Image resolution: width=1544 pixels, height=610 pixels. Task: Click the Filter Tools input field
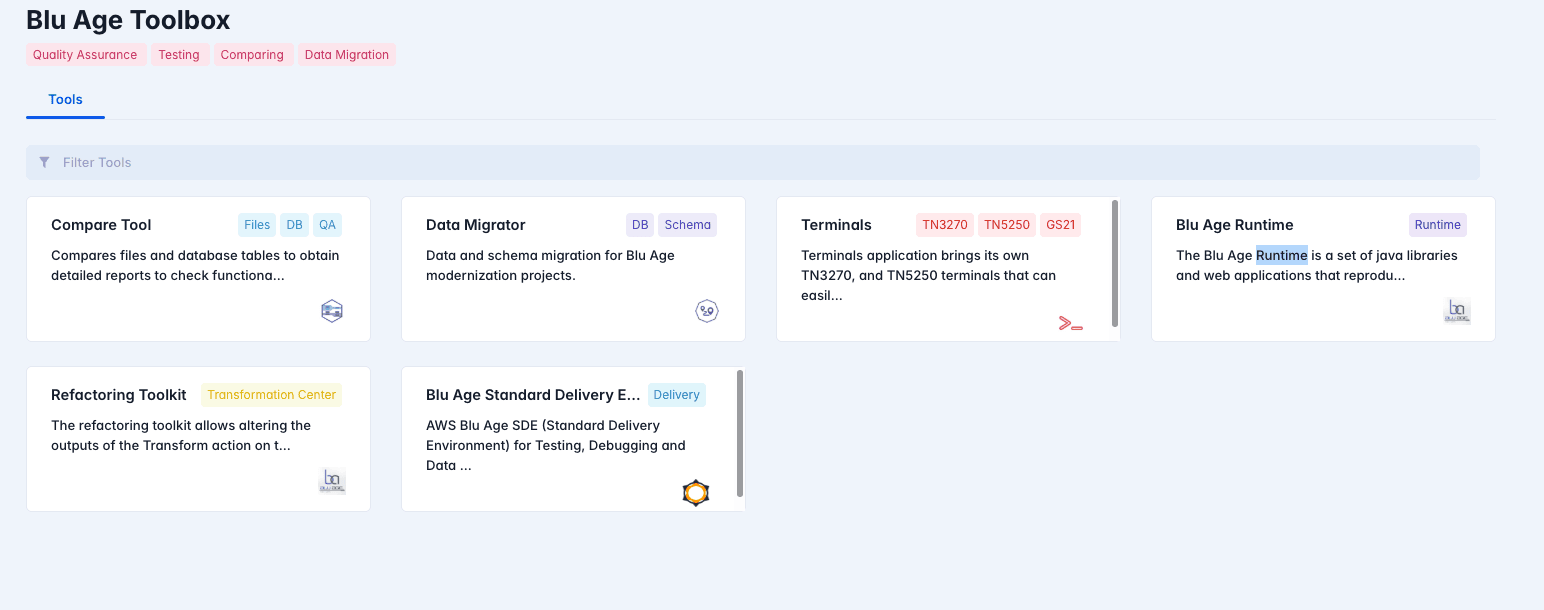pyautogui.click(x=760, y=162)
